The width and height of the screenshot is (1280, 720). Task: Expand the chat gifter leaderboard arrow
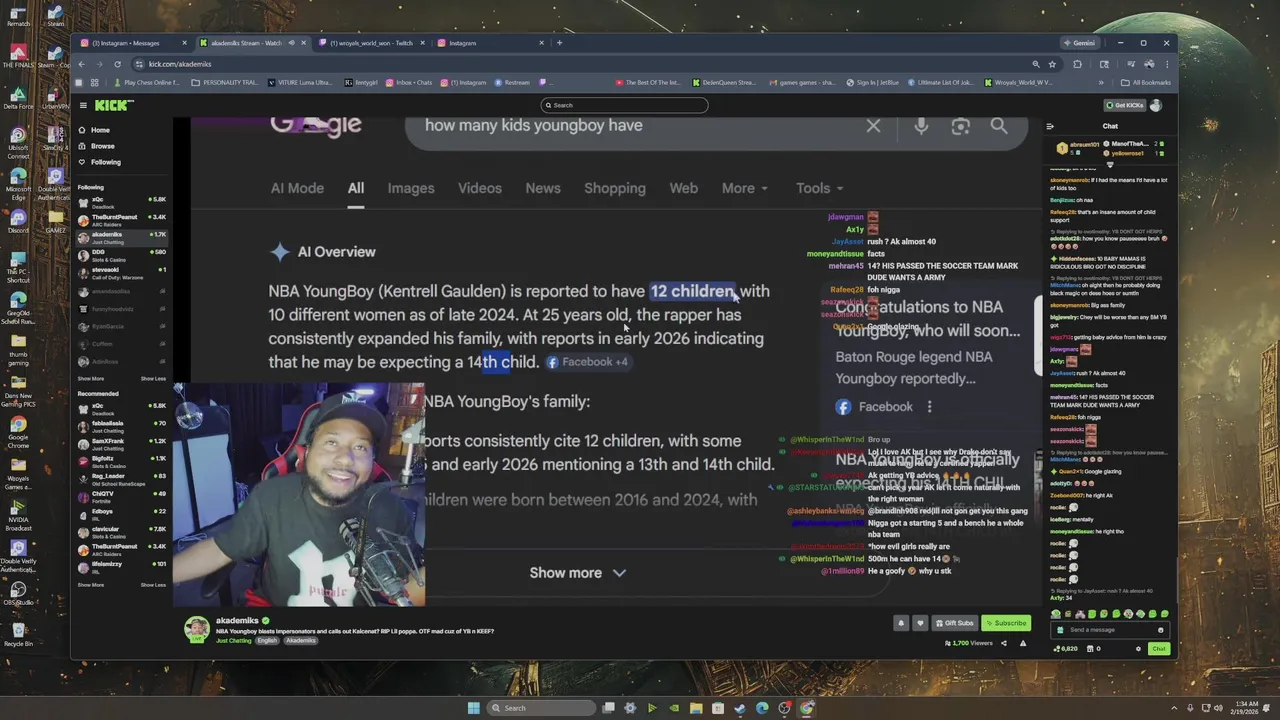pos(1110,165)
